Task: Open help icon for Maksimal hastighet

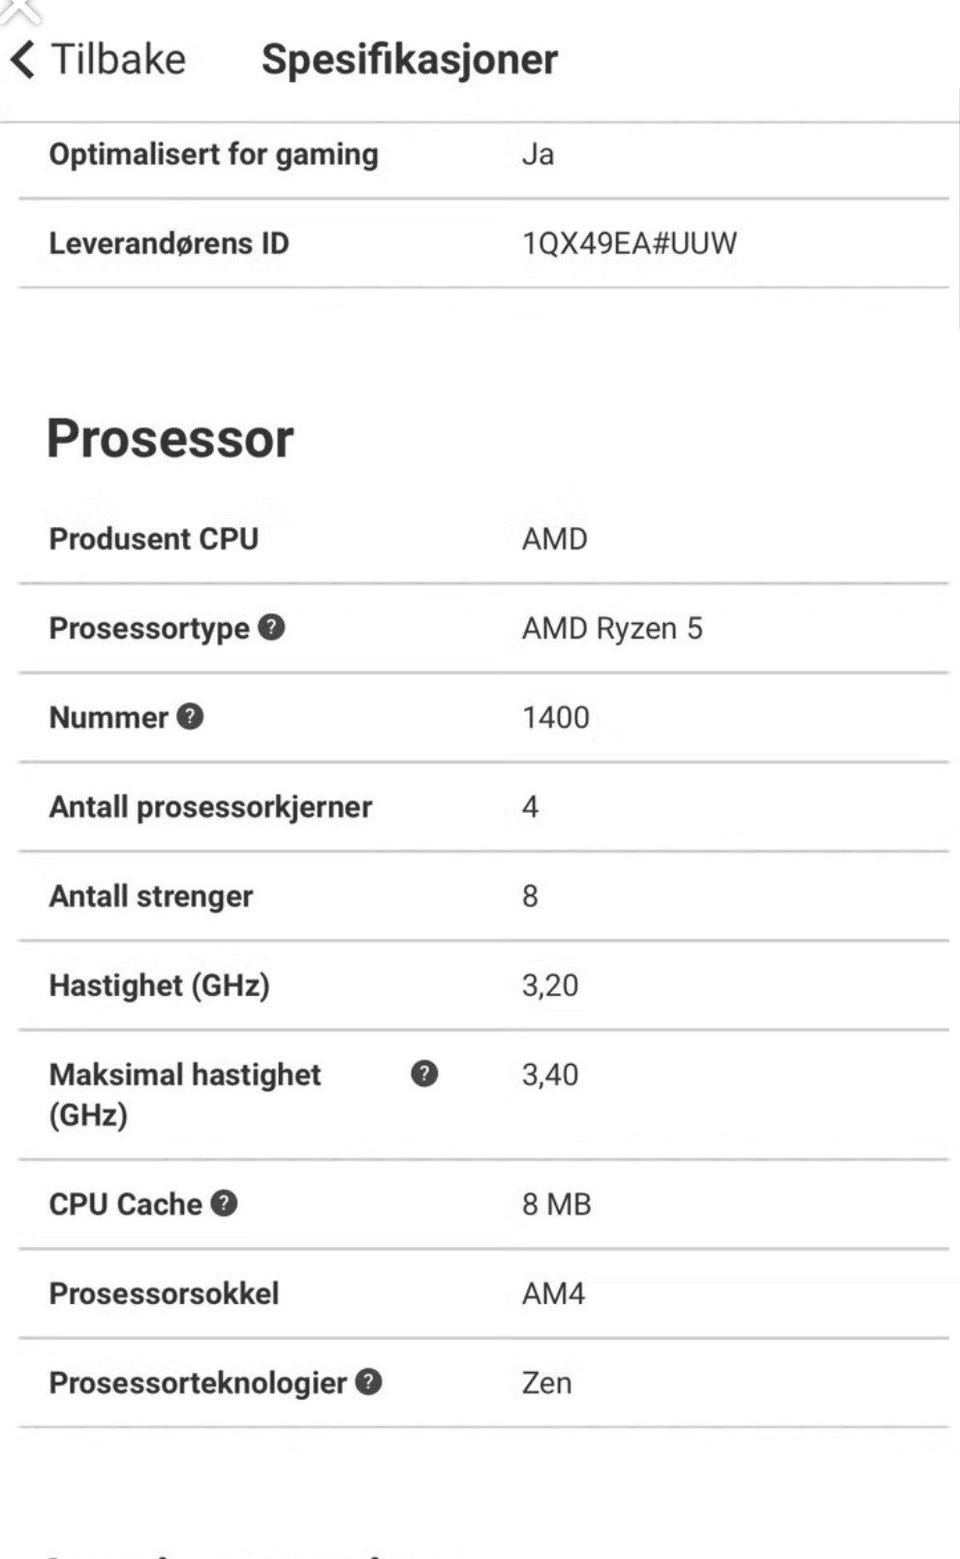Action: click(x=424, y=1073)
